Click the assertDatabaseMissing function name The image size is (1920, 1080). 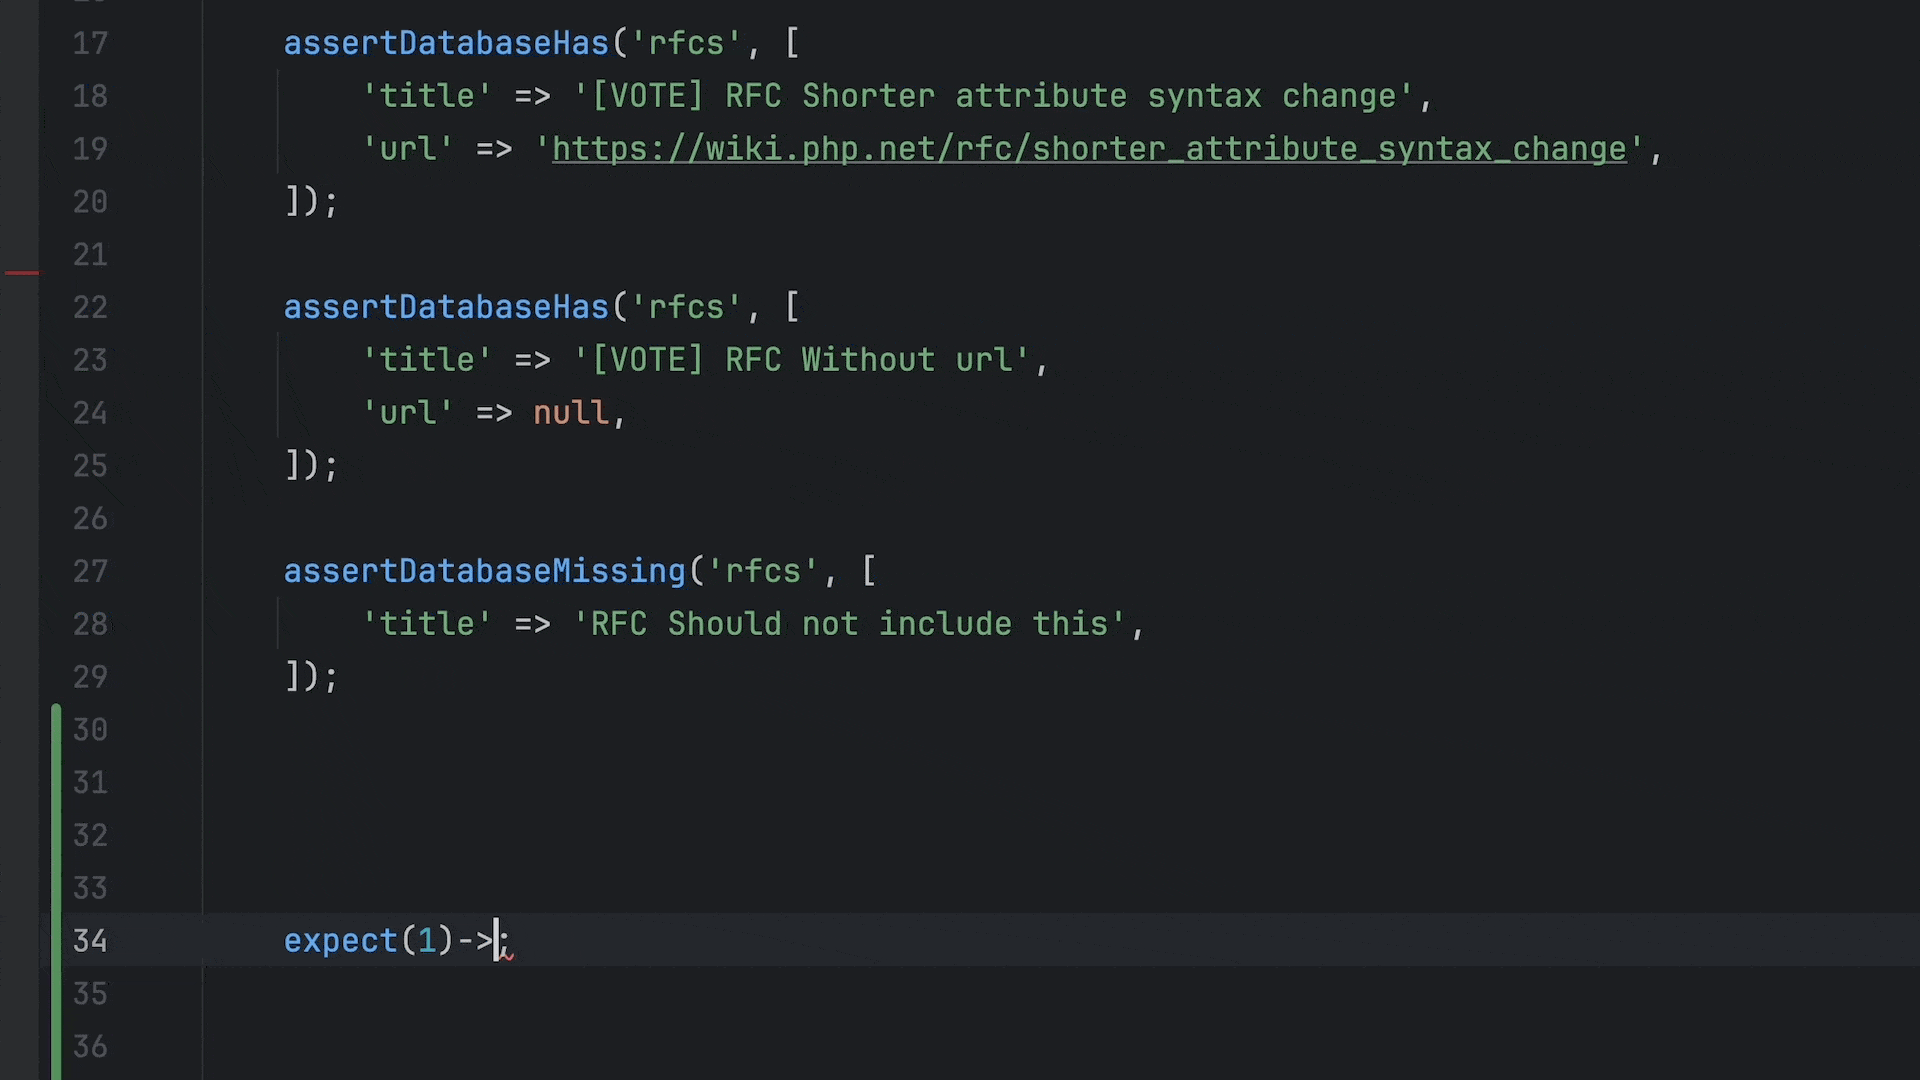(484, 572)
